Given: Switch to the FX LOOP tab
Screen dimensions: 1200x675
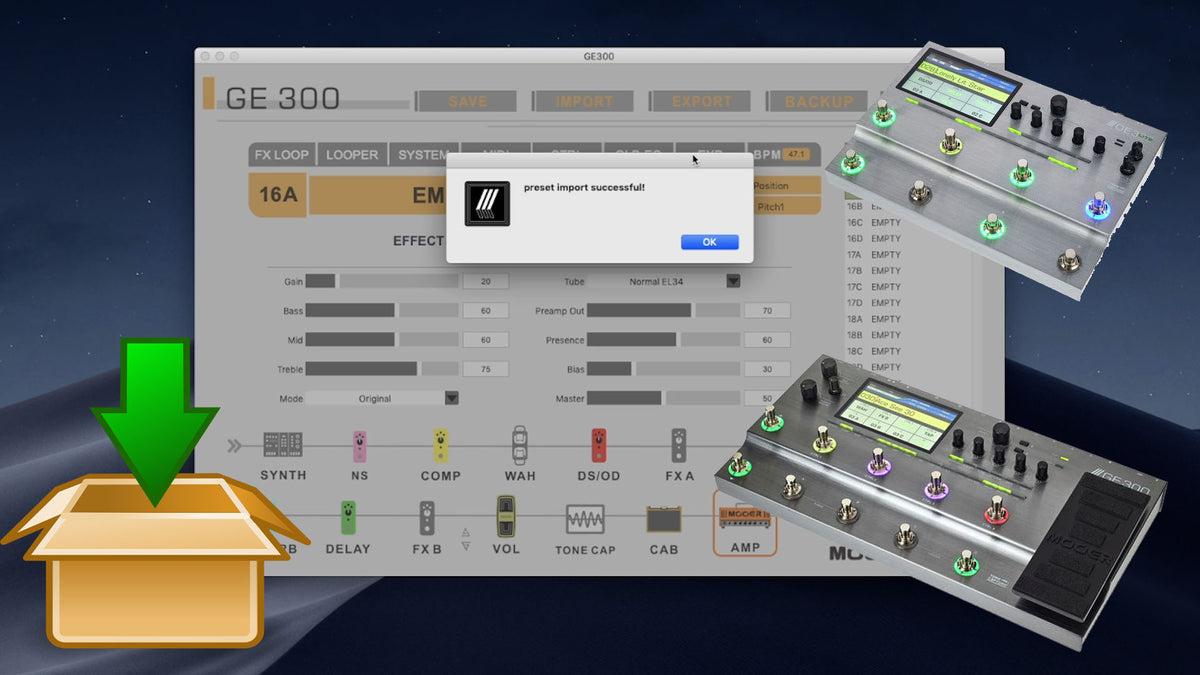Looking at the screenshot, I should click(x=282, y=155).
